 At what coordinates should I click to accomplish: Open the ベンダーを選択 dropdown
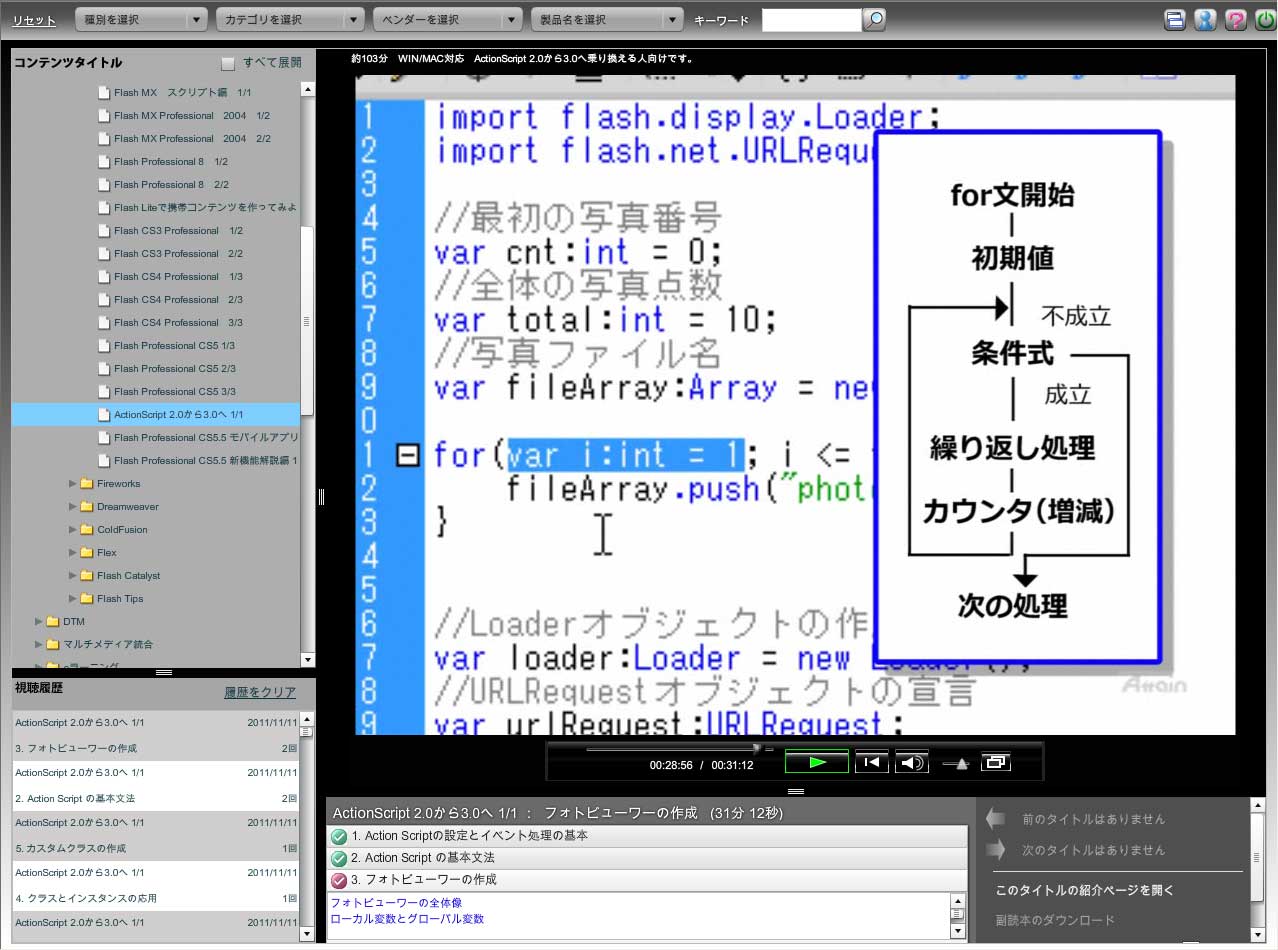[x=447, y=20]
